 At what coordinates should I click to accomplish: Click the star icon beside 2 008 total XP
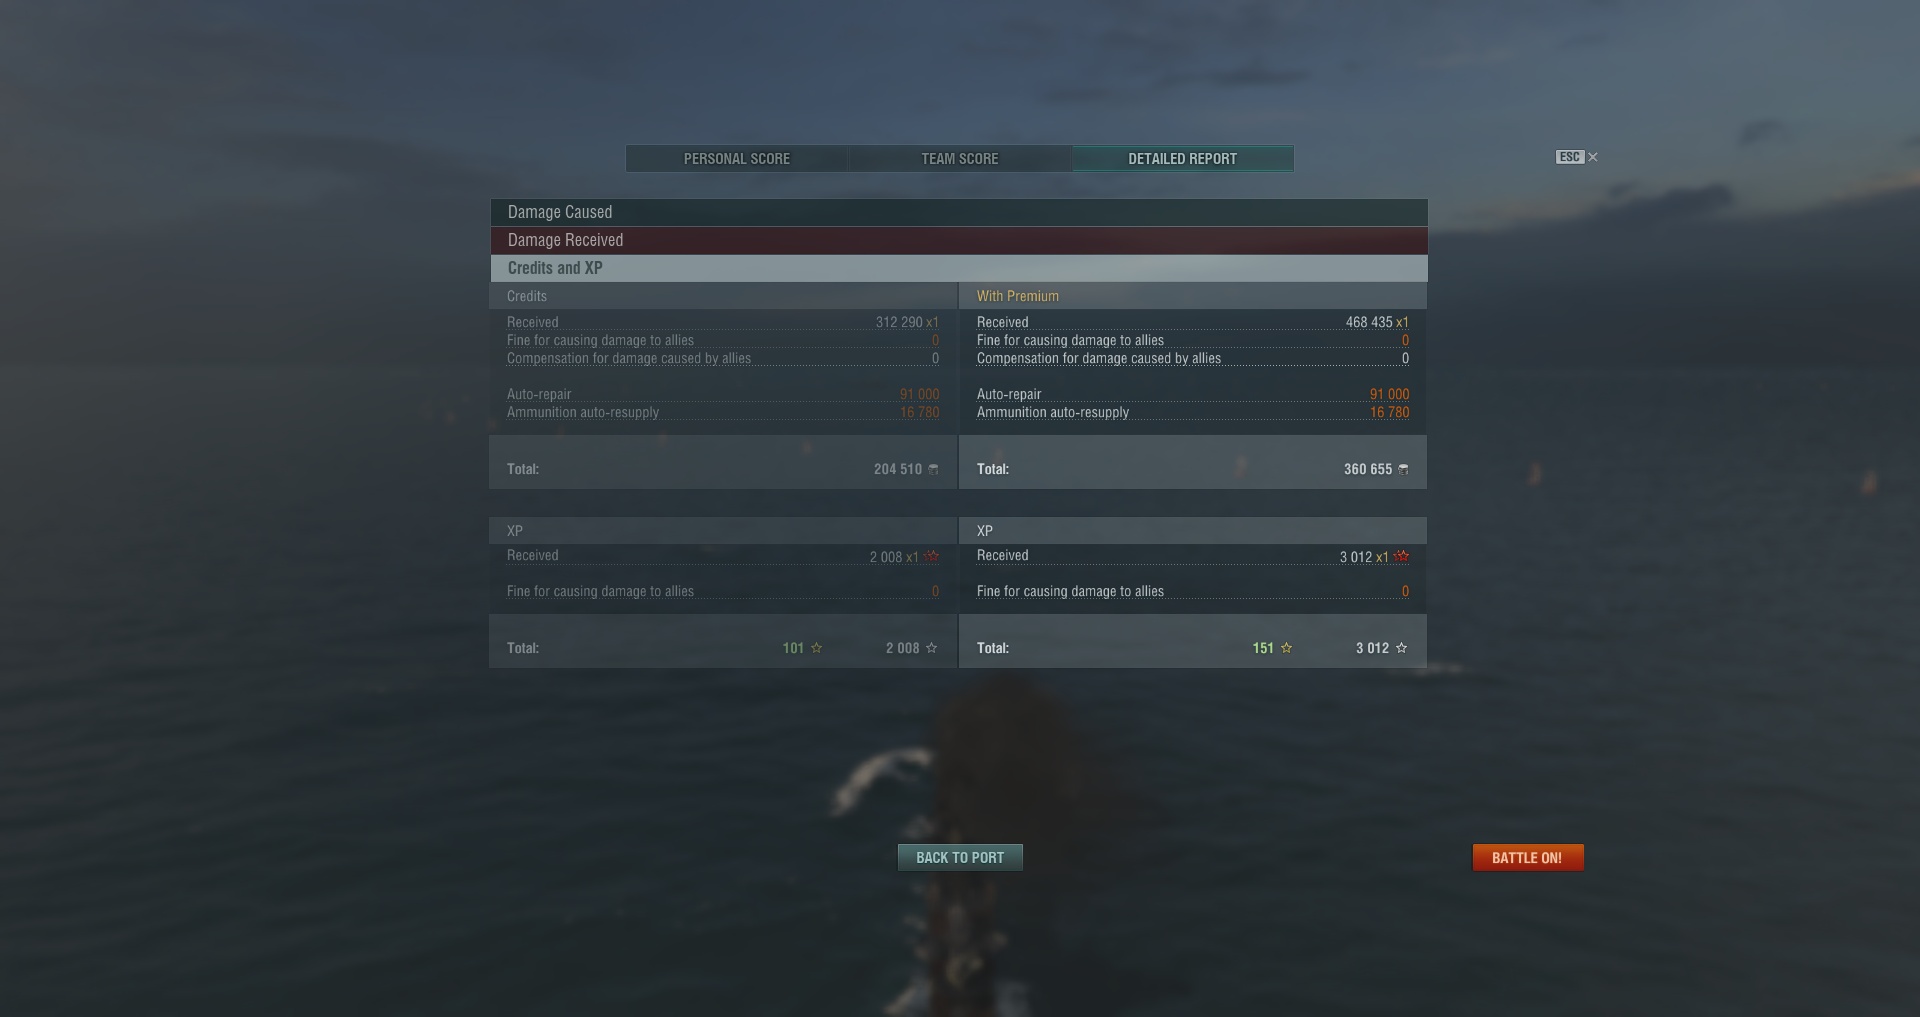pyautogui.click(x=931, y=648)
